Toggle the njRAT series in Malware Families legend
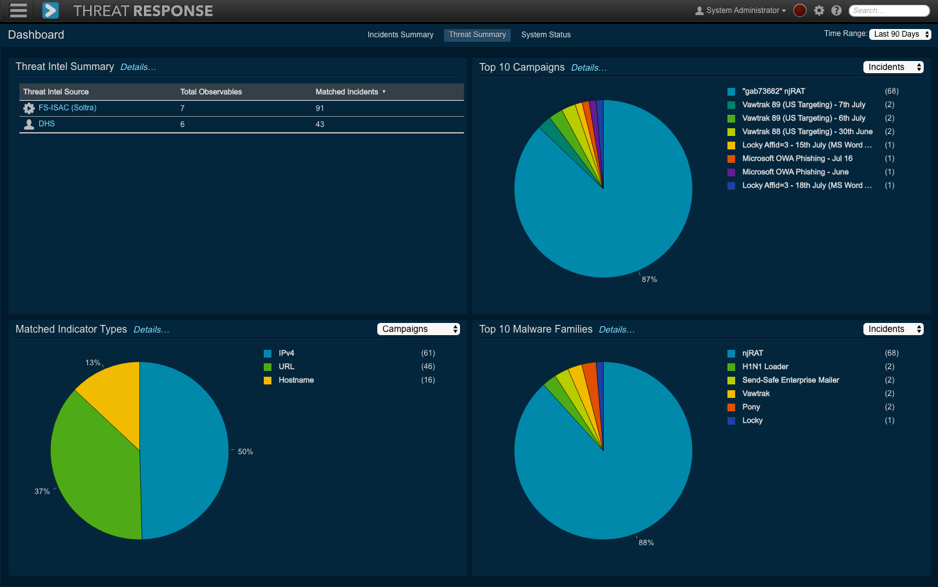Screen dimensions: 938x587 pos(752,353)
